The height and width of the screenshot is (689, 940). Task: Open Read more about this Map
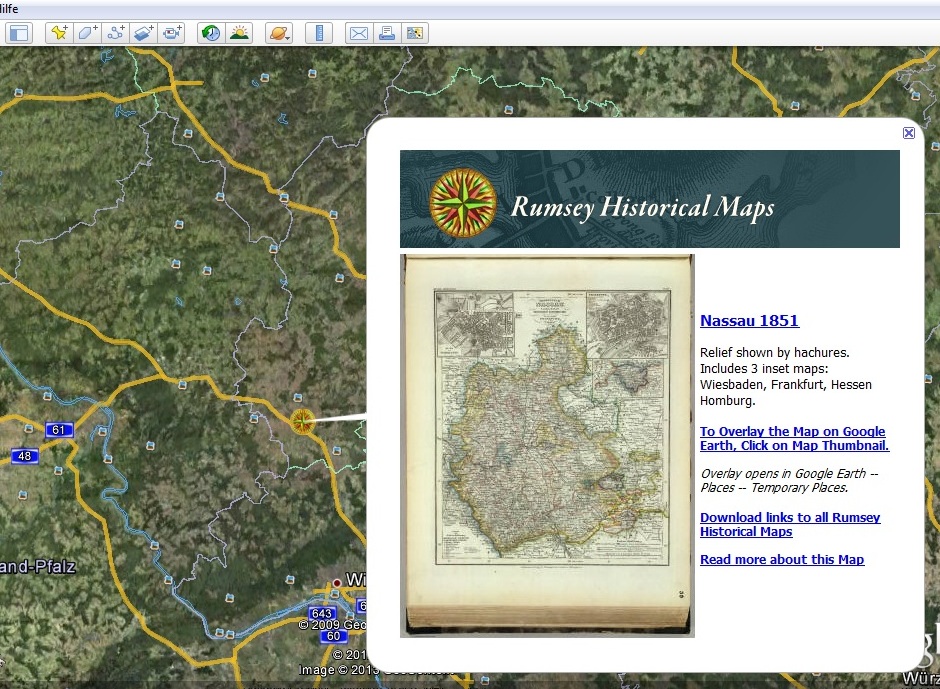click(782, 559)
